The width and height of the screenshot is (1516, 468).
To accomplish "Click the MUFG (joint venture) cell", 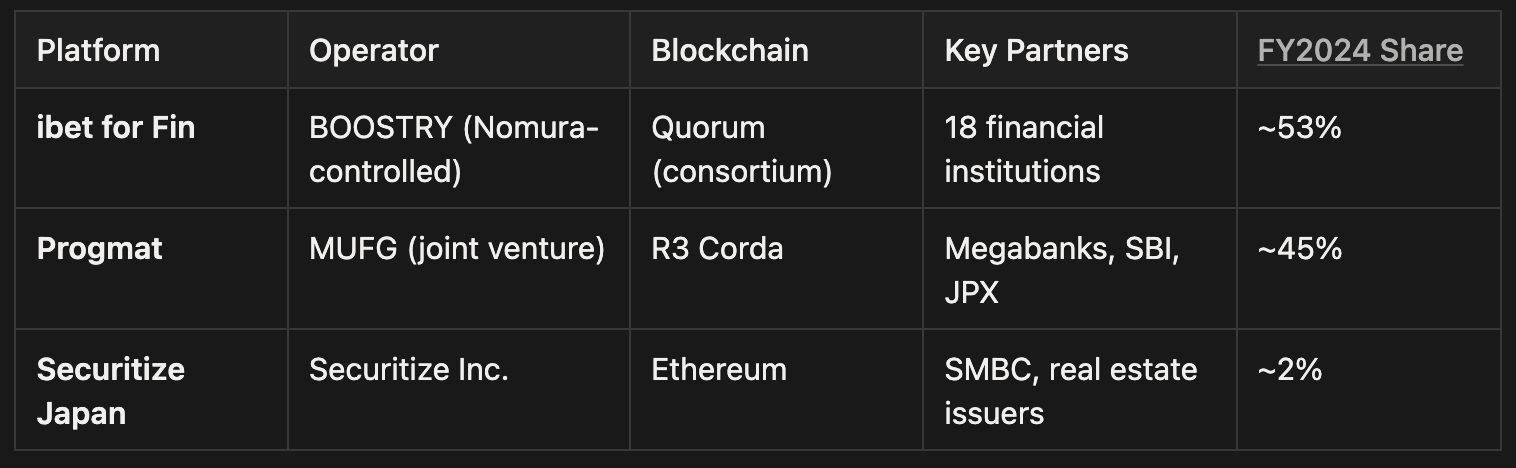I will point(456,249).
